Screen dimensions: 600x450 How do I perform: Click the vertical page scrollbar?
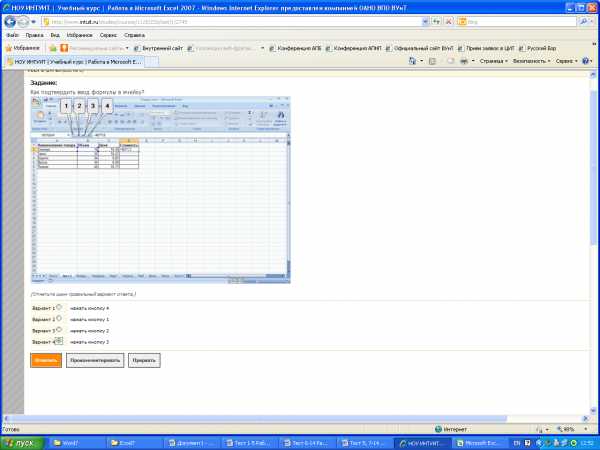click(x=593, y=241)
